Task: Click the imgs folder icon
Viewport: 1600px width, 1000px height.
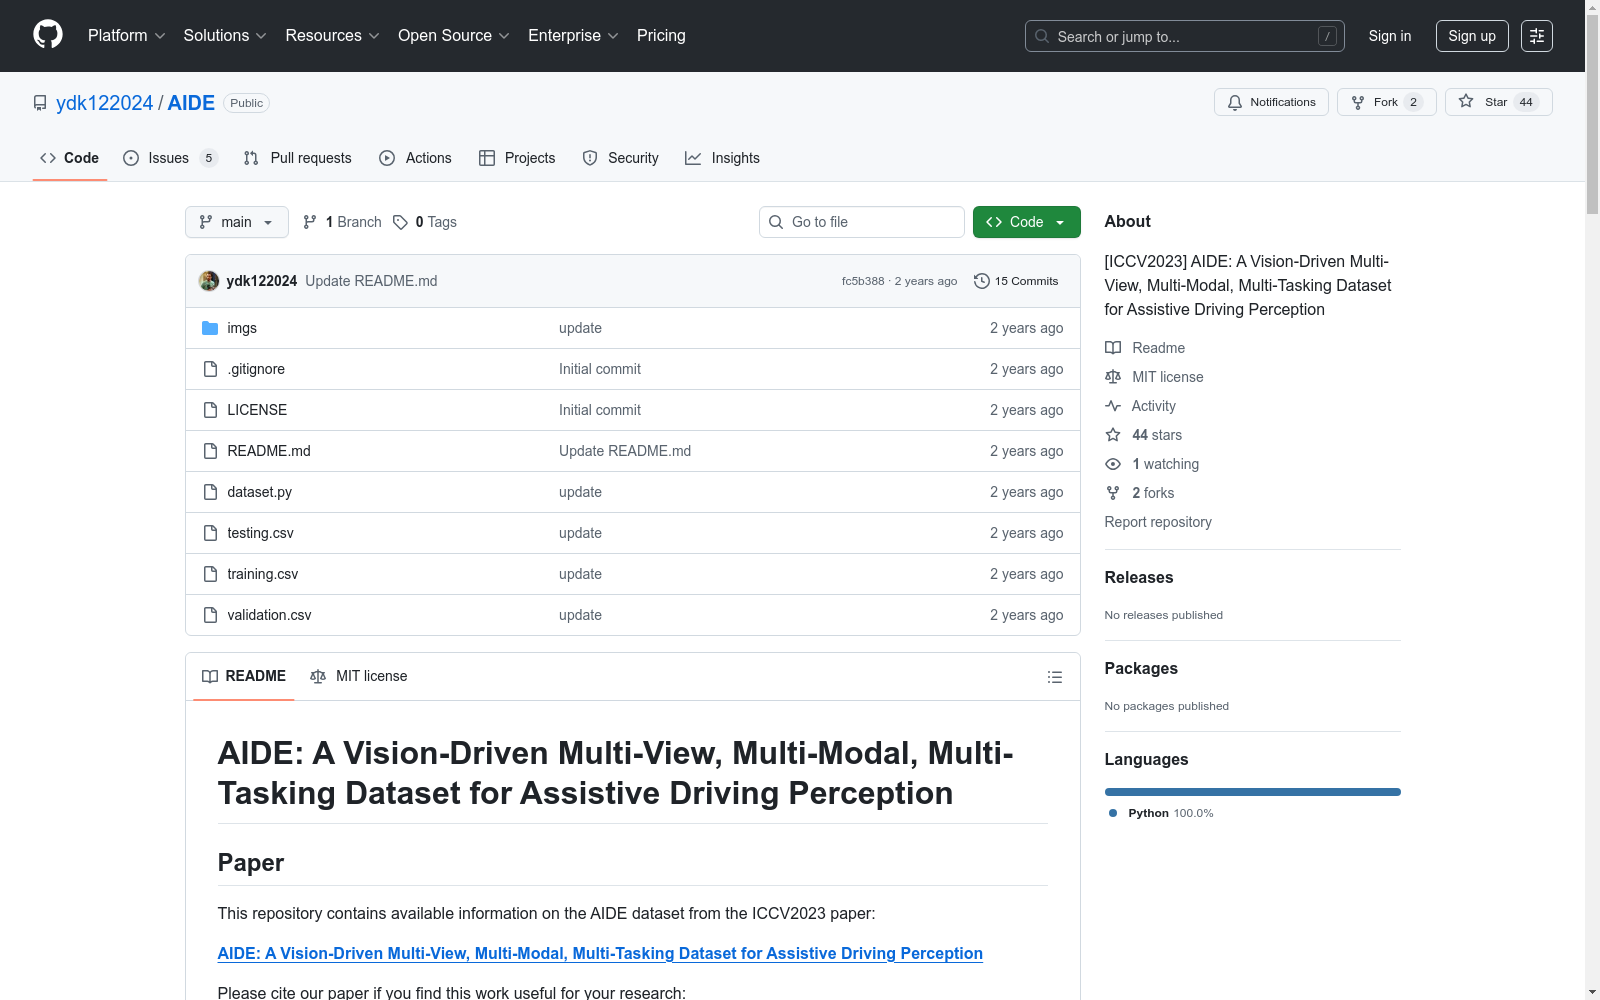Action: [x=210, y=328]
